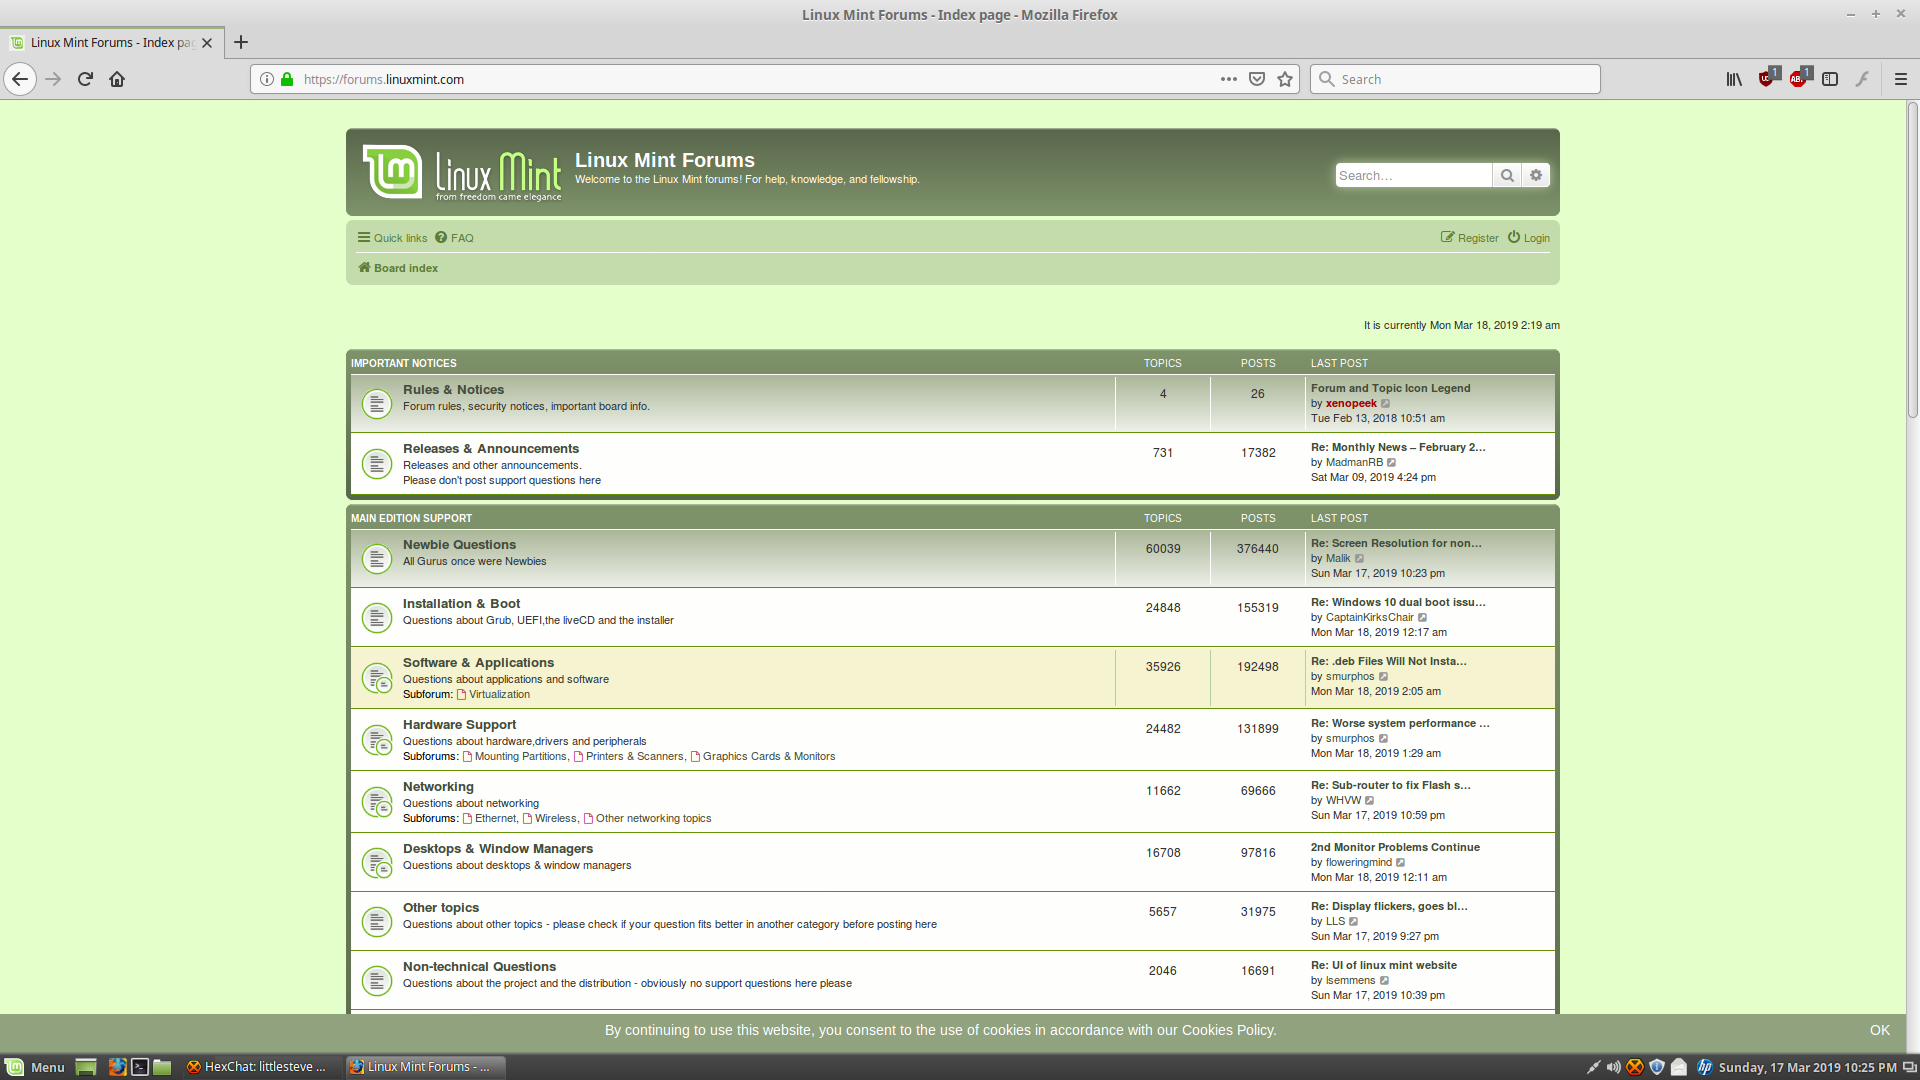1920x1080 pixels.
Task: View last post icon next to CaptainKirksChair
Action: pos(1423,618)
